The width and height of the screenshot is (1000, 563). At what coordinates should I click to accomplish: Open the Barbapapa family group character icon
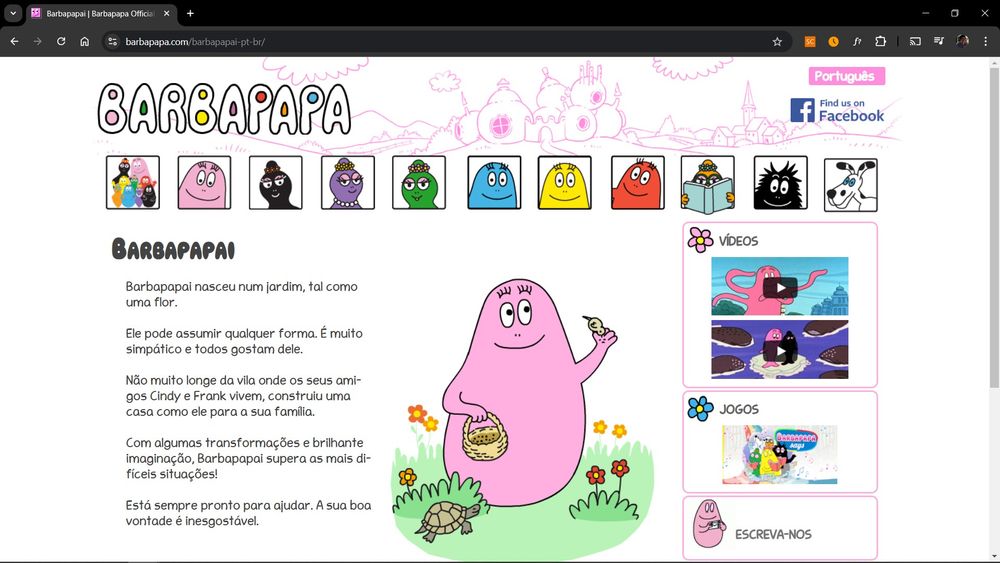(x=133, y=182)
